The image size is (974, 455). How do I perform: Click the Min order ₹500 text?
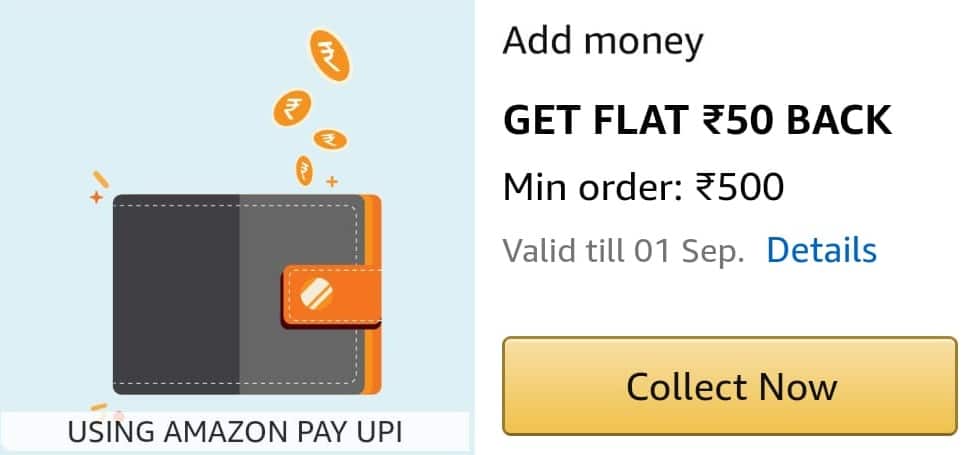pos(643,186)
